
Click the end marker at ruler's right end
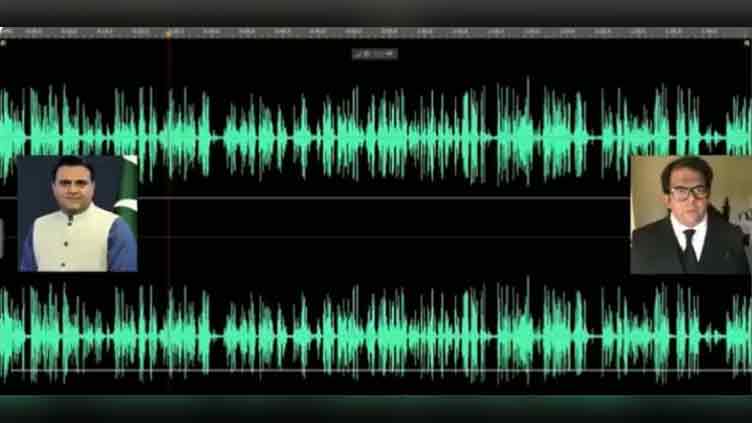coord(746,41)
